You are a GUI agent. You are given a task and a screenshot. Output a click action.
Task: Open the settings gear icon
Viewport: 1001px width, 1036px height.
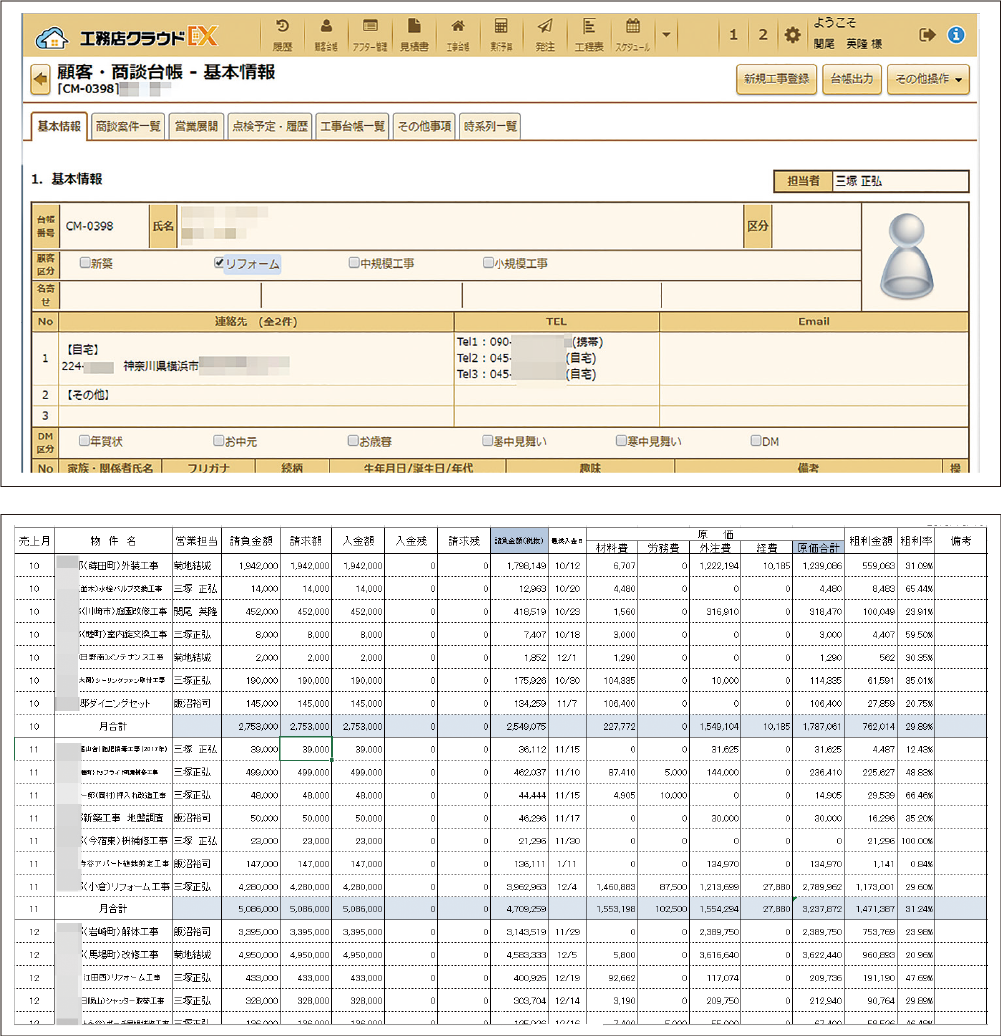click(x=792, y=35)
